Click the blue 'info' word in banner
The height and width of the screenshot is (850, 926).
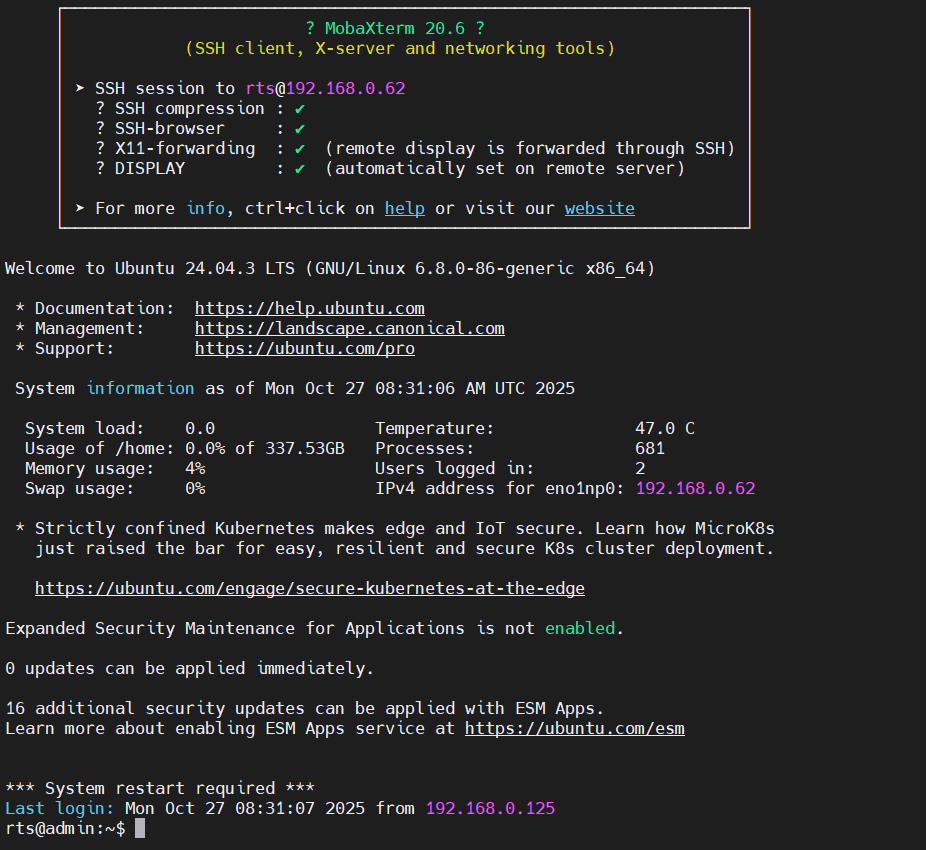coord(206,209)
